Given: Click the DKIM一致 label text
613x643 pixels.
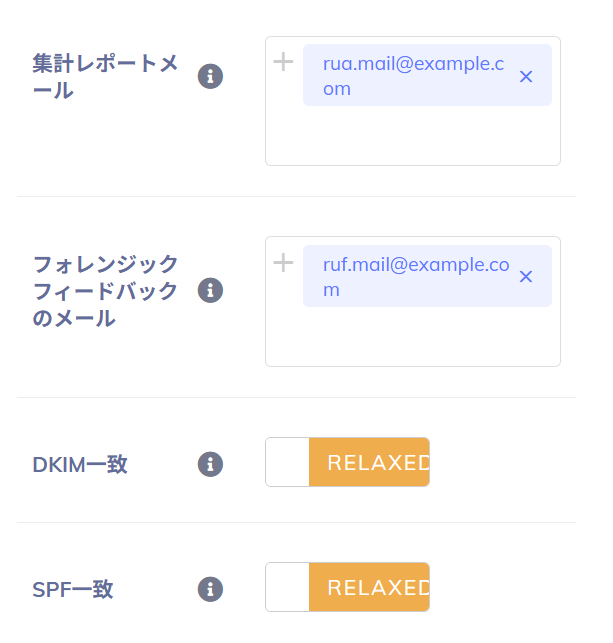Looking at the screenshot, I should pos(80,465).
